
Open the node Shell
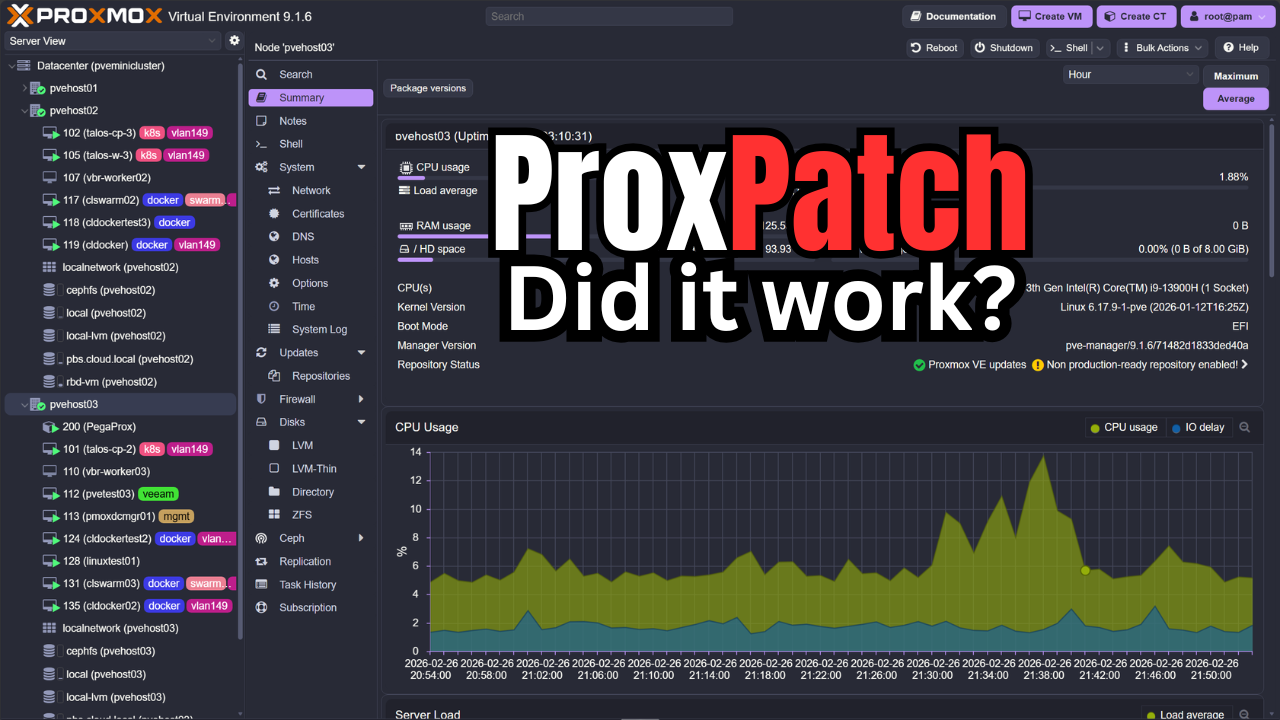point(289,143)
